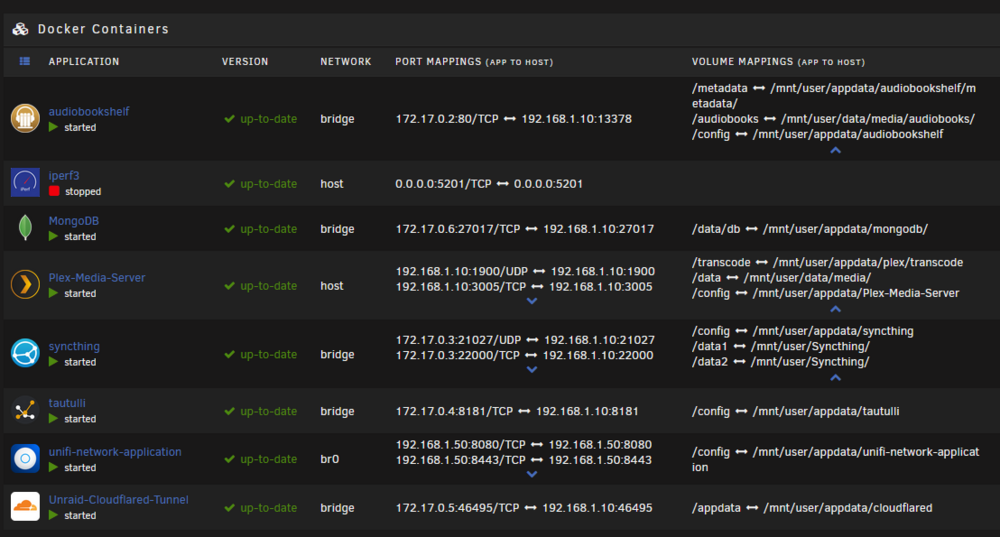Click port mapping 172.17.0.2:80/TCP for audiobookshelf
This screenshot has width=1000, height=537.
[513, 119]
